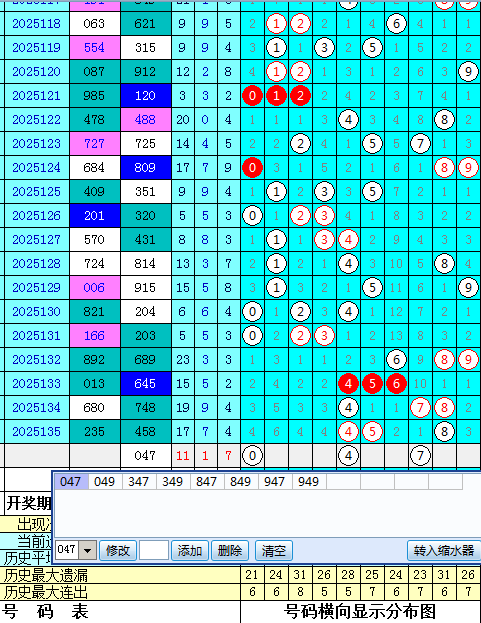Image resolution: width=481 pixels, height=623 pixels.
Task: Select number 049 in the candidate list
Action: (x=104, y=482)
